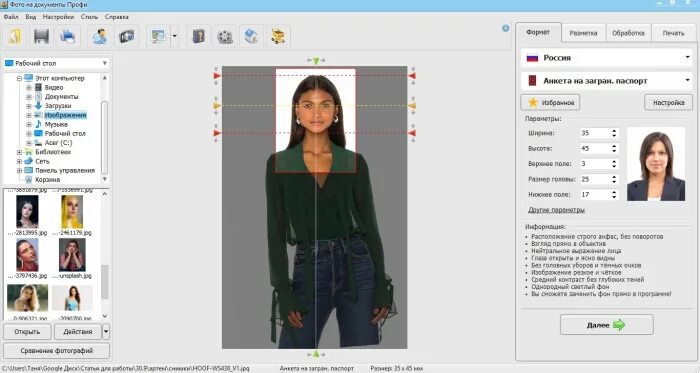Expand the Панель управления tree node
The height and width of the screenshot is (373, 700).
19,170
